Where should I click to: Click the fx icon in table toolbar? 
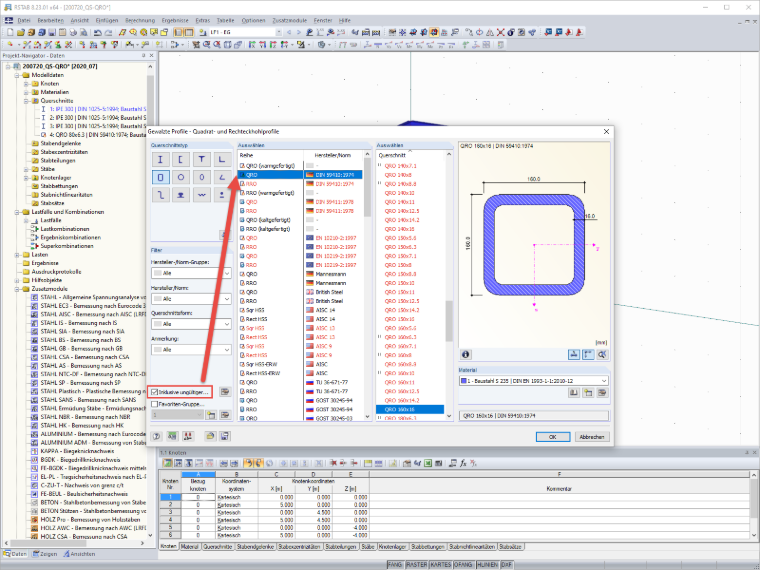[x=463, y=463]
